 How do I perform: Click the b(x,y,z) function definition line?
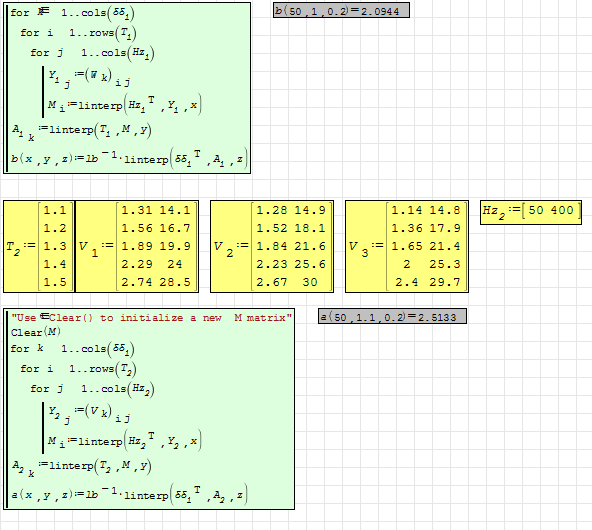(129, 159)
